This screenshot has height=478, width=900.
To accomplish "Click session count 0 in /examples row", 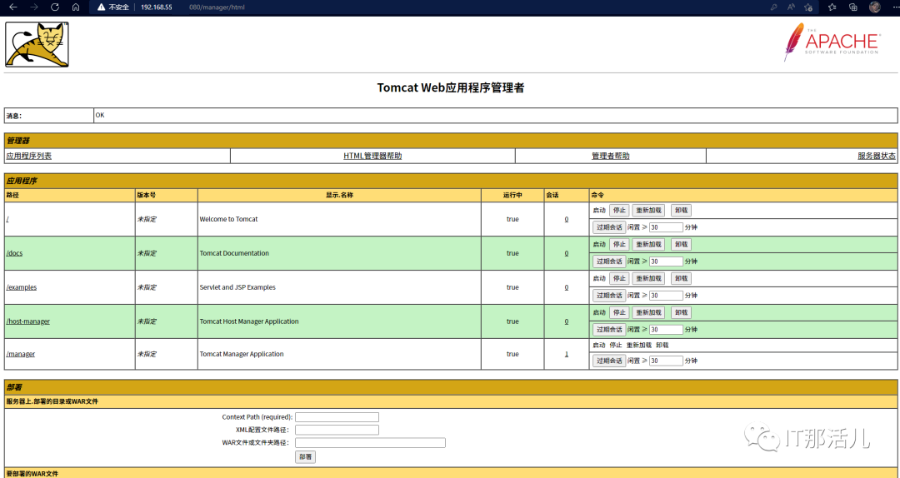I will [x=567, y=287].
